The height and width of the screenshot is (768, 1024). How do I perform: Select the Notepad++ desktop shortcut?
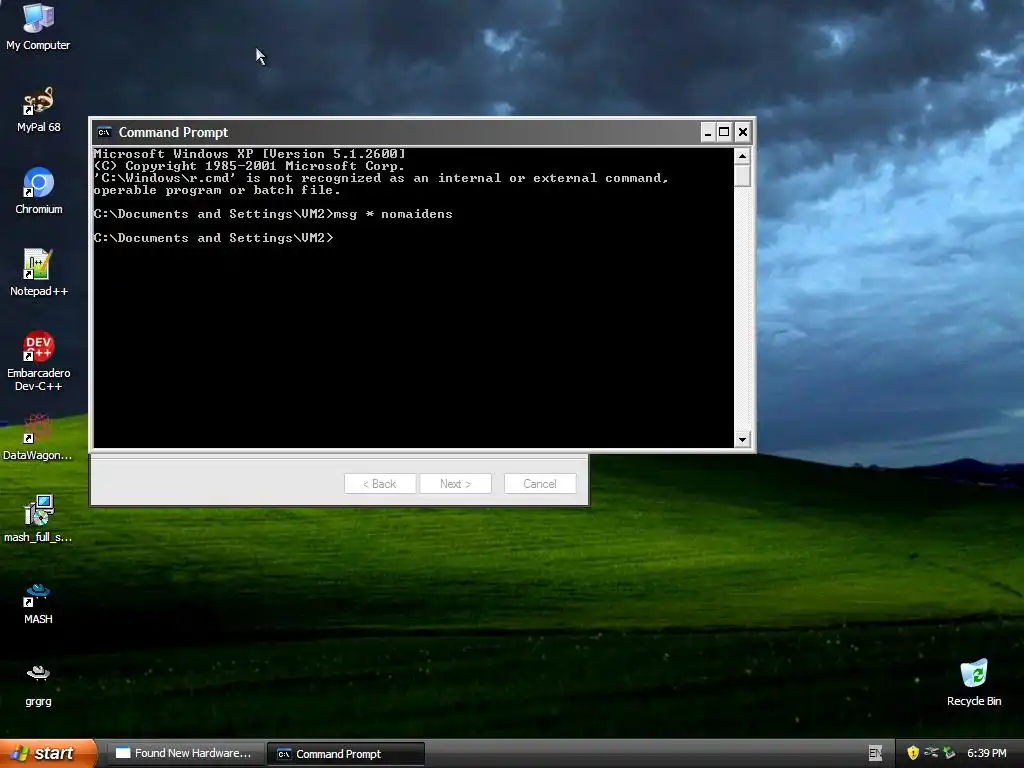pyautogui.click(x=39, y=273)
